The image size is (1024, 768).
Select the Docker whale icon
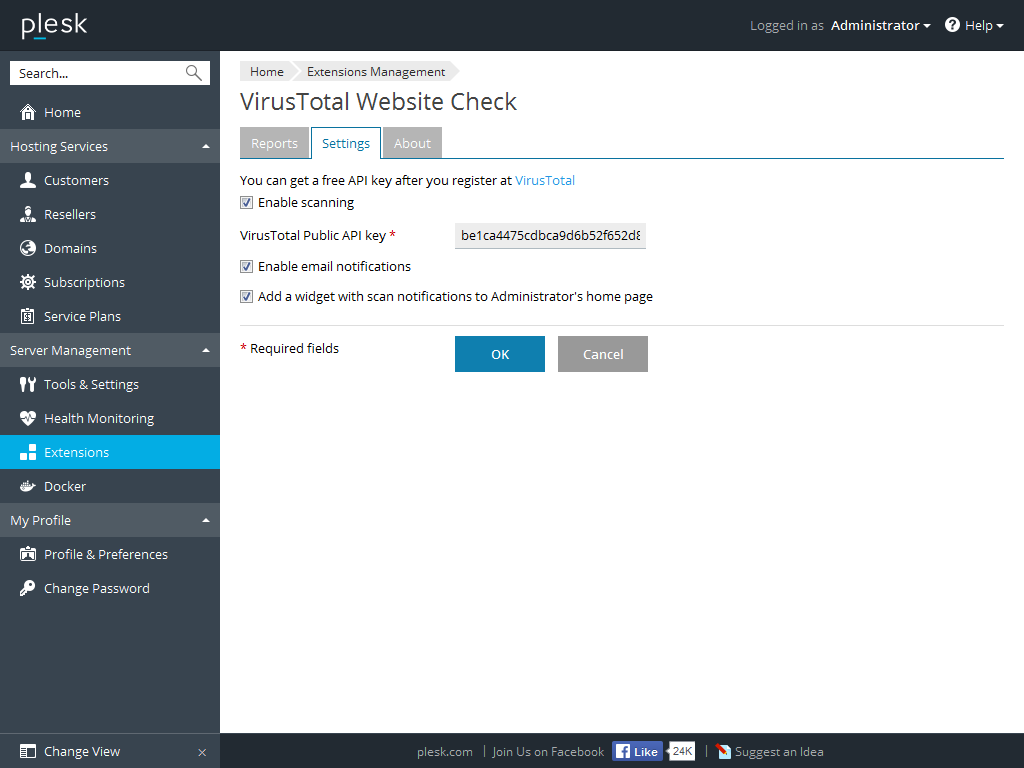(x=27, y=486)
